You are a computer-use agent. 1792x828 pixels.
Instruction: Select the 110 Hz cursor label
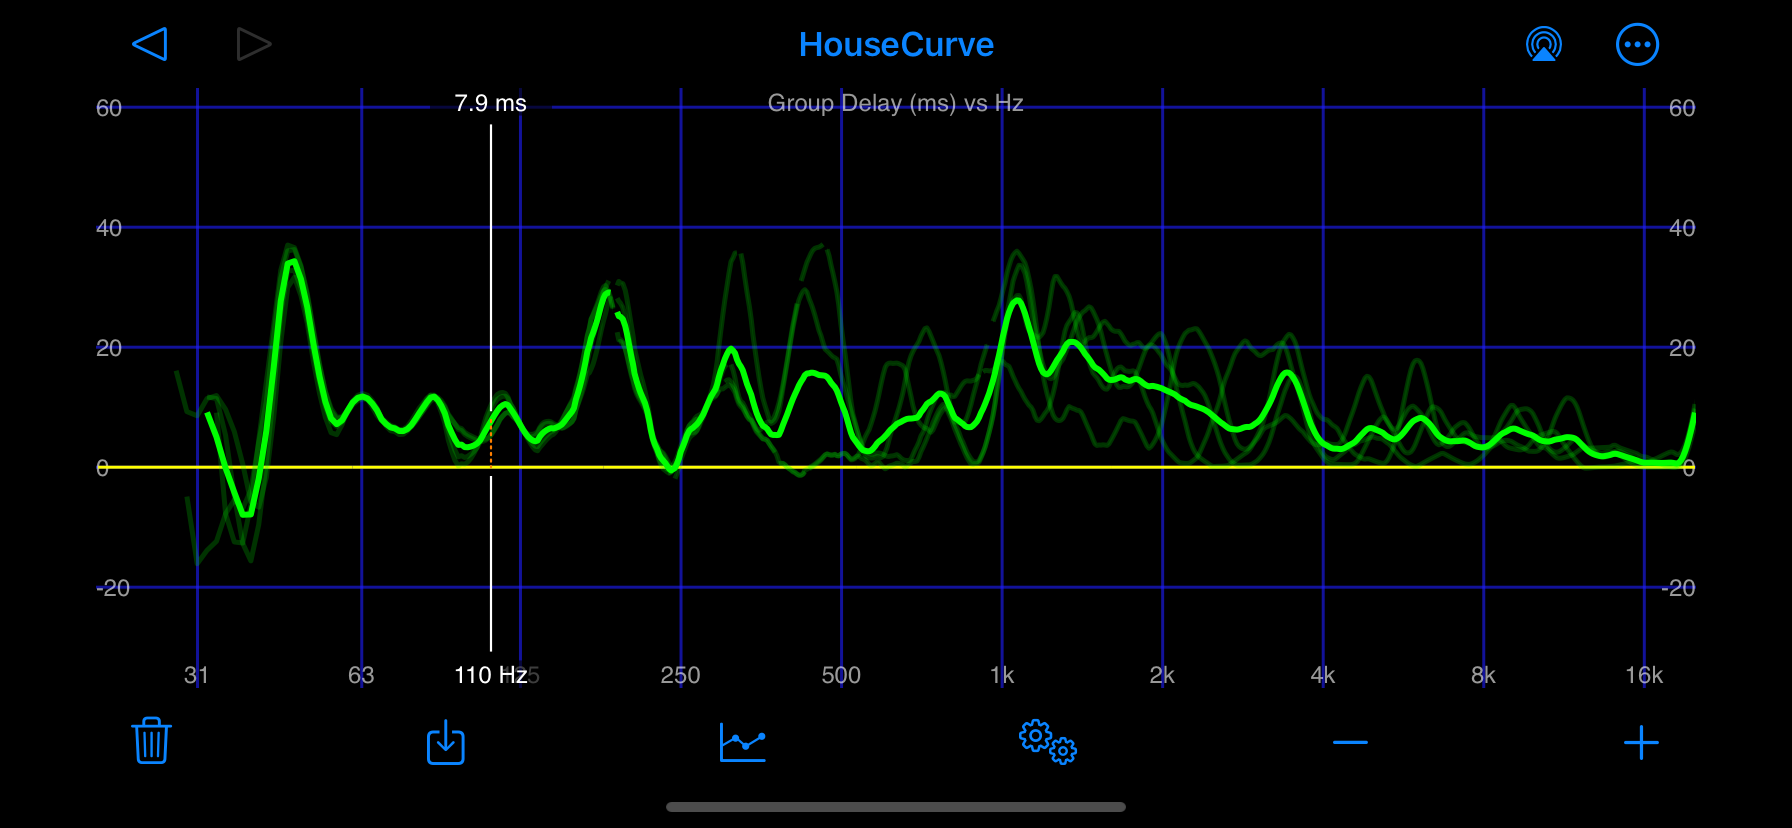pyautogui.click(x=490, y=675)
